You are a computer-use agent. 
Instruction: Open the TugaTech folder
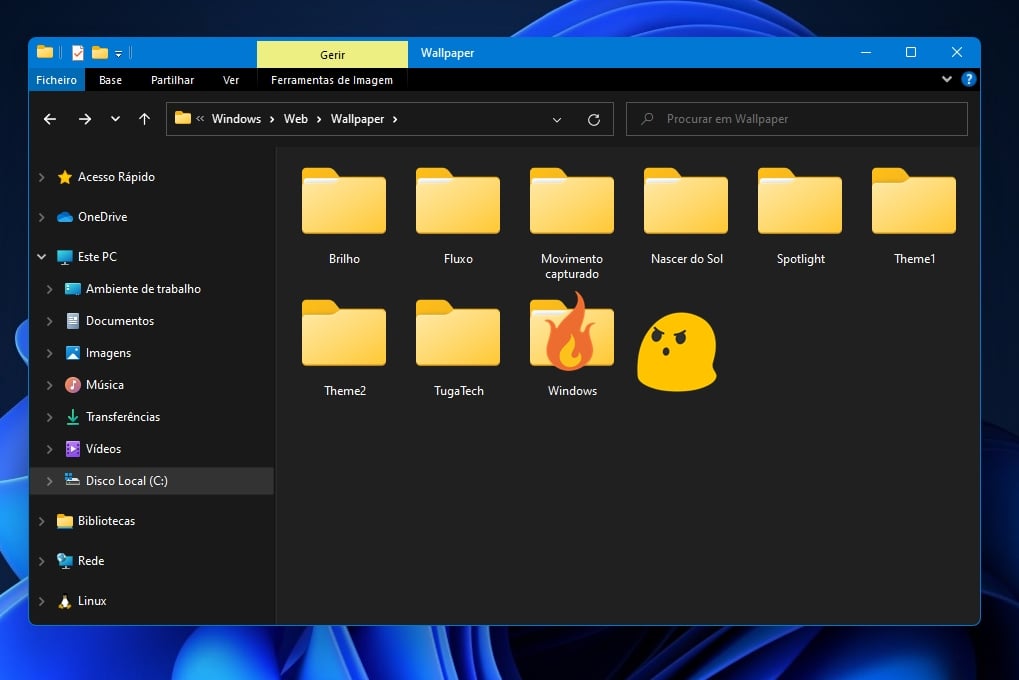pos(458,348)
